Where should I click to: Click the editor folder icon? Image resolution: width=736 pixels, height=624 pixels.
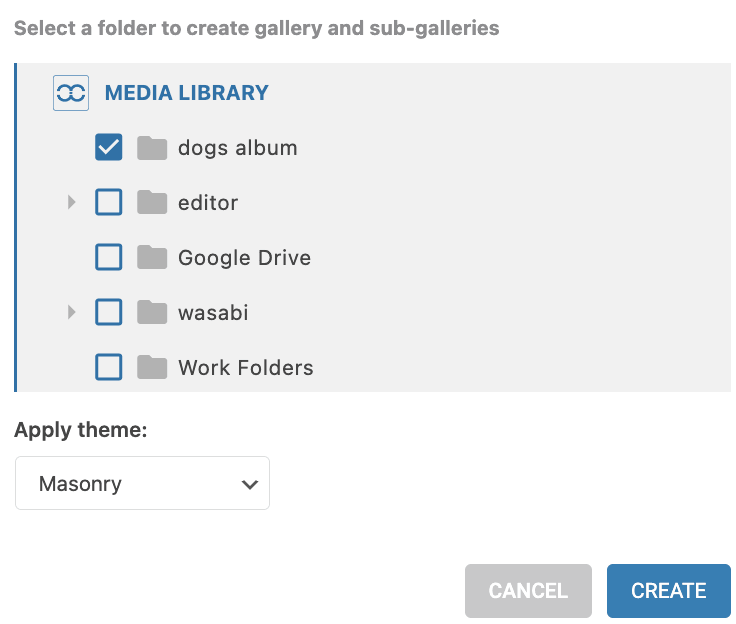coord(152,203)
